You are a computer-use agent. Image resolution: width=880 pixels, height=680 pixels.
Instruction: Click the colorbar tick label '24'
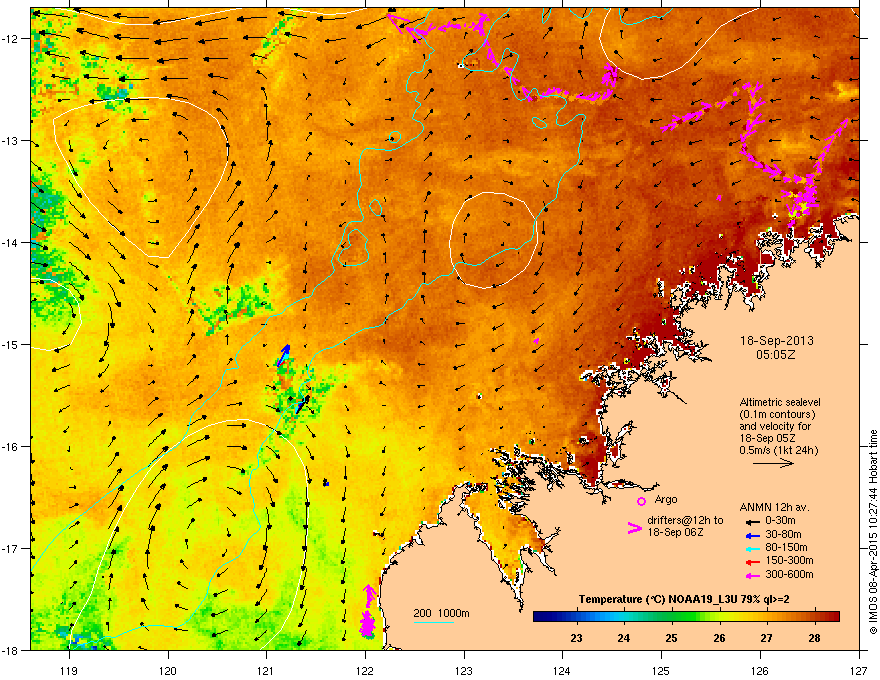pyautogui.click(x=624, y=638)
